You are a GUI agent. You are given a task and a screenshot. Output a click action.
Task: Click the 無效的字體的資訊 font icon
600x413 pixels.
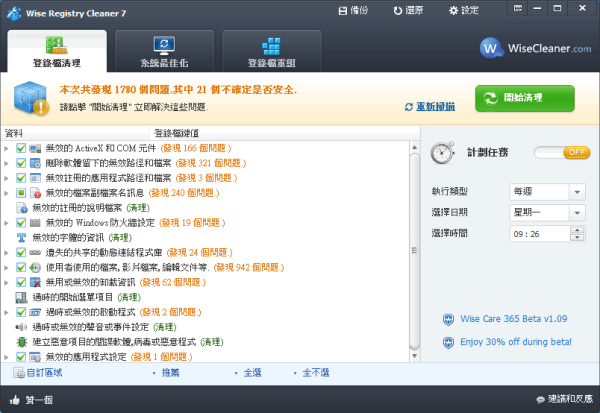coord(22,238)
